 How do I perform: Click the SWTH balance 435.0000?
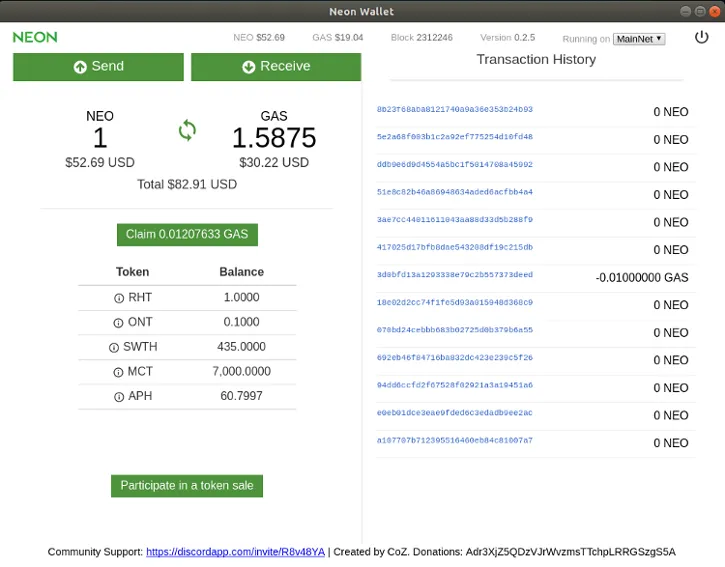click(241, 347)
